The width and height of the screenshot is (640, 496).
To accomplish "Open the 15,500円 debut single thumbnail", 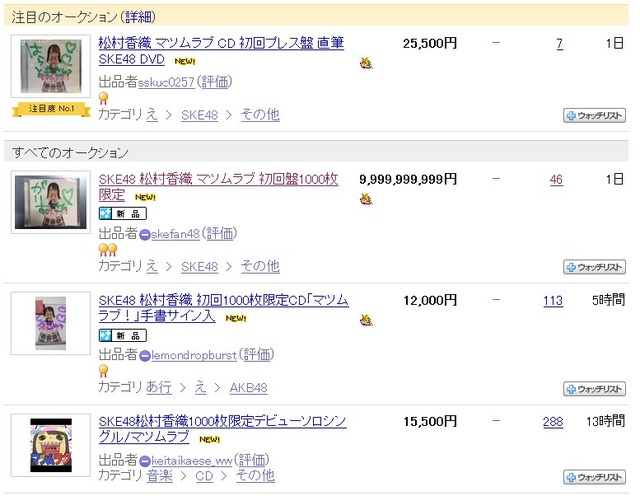I will (x=51, y=445).
